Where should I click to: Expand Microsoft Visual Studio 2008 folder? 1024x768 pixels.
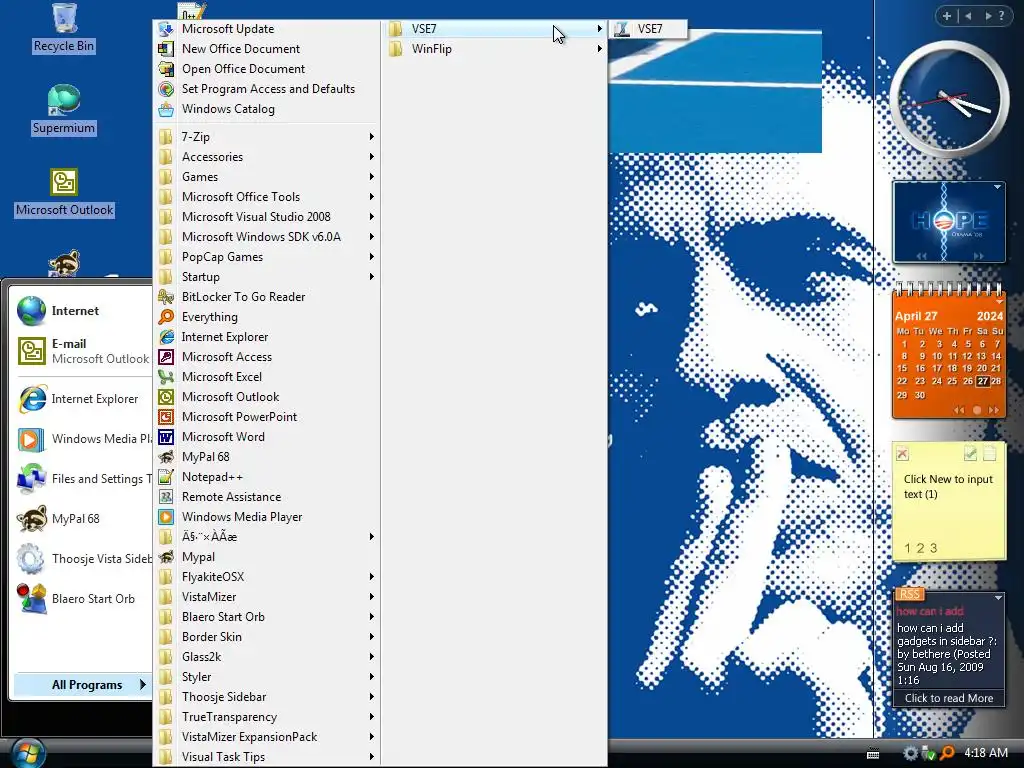[267, 217]
